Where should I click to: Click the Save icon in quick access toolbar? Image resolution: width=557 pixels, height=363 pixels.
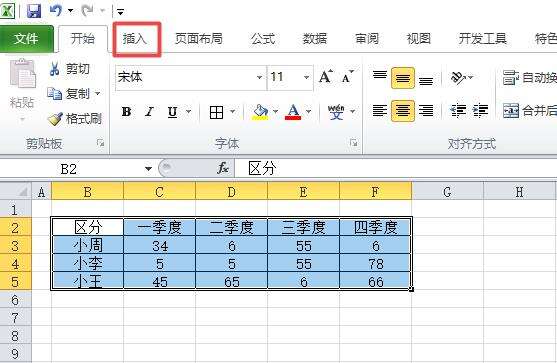pos(34,11)
